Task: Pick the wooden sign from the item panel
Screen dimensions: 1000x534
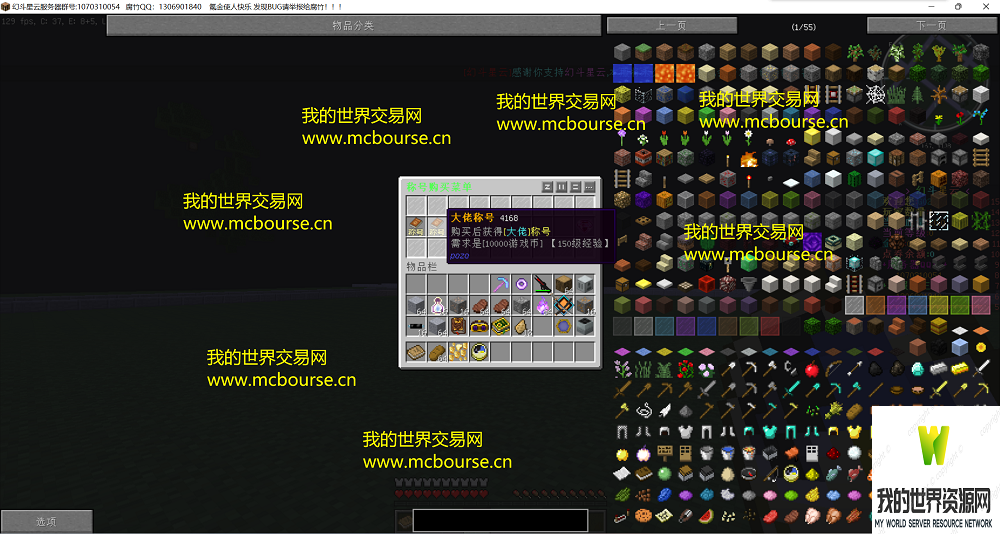Action: pyautogui.click(x=665, y=453)
